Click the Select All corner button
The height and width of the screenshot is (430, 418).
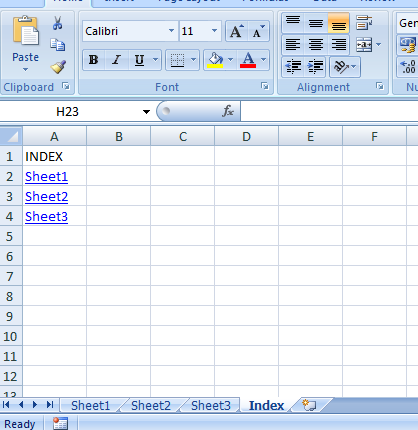(x=11, y=136)
